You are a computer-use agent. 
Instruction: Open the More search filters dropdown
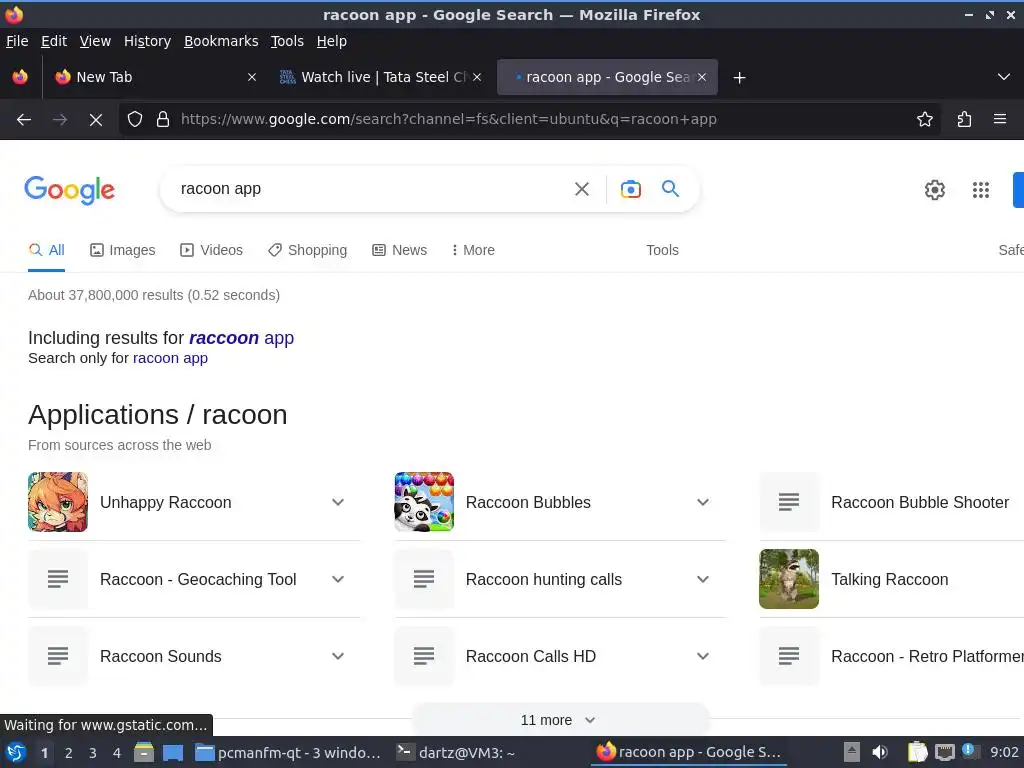(x=473, y=250)
